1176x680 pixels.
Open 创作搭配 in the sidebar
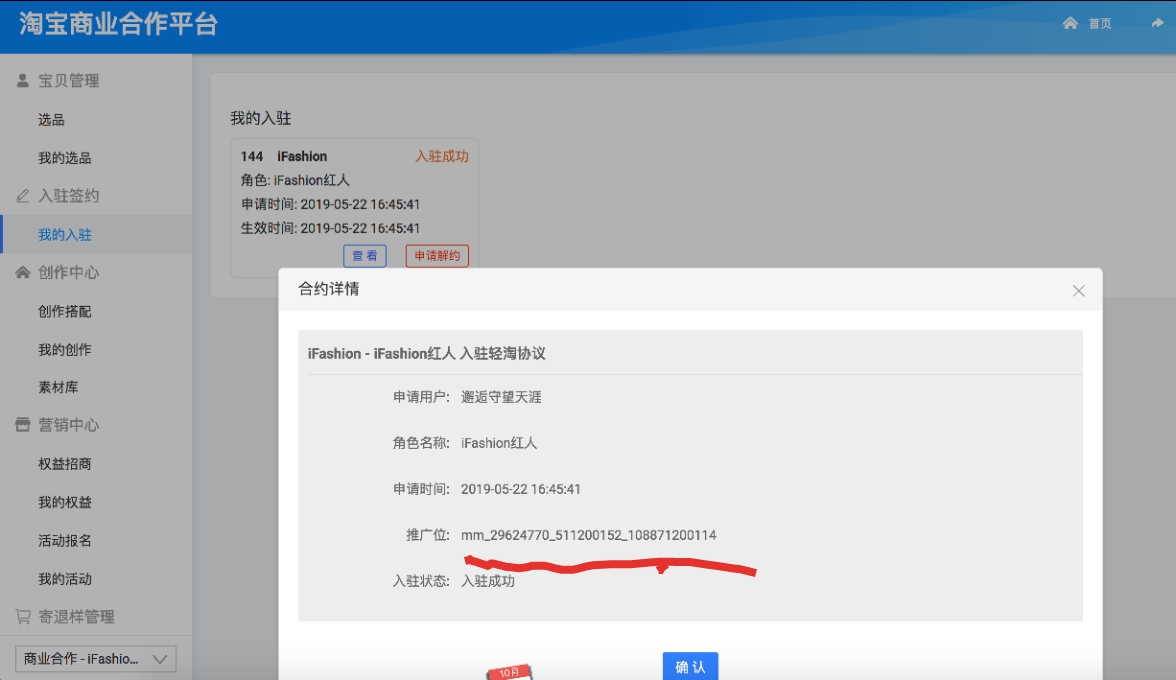pyautogui.click(x=64, y=311)
